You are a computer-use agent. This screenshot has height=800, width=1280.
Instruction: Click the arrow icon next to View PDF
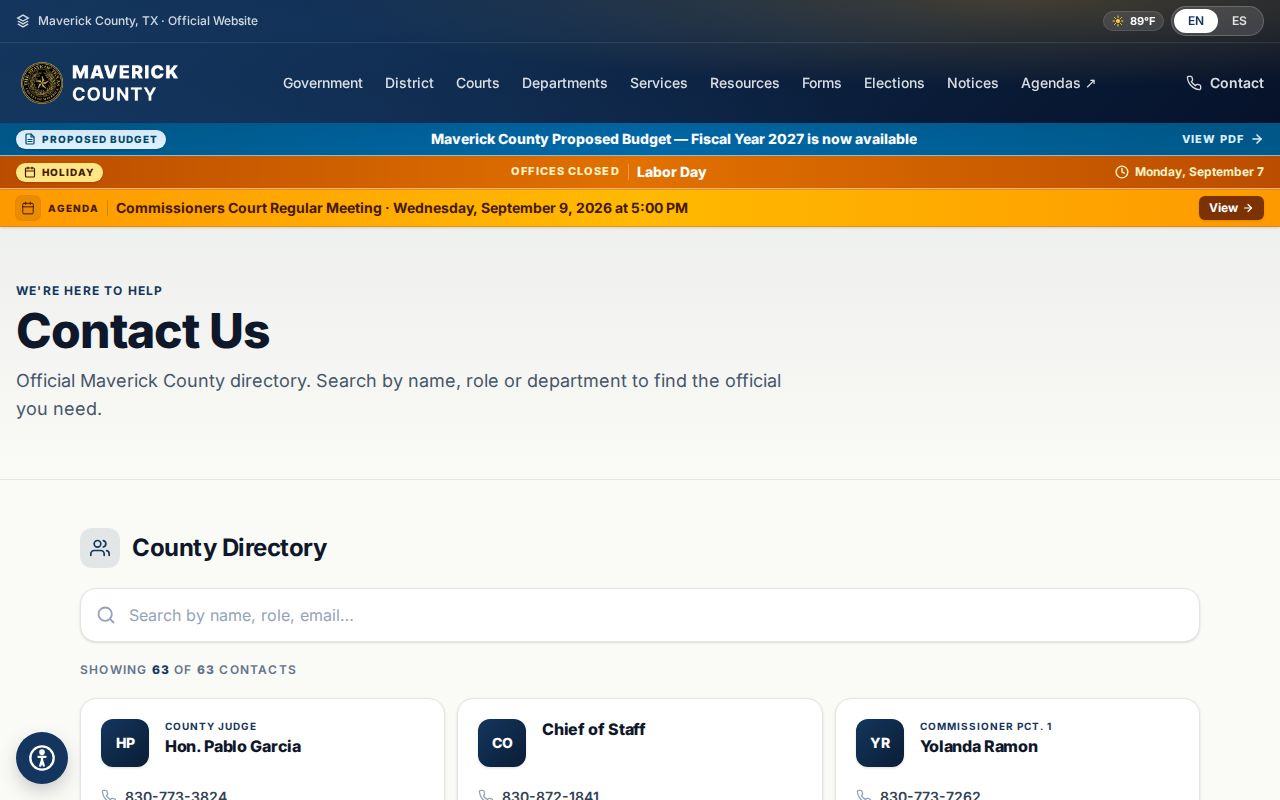coord(1257,139)
